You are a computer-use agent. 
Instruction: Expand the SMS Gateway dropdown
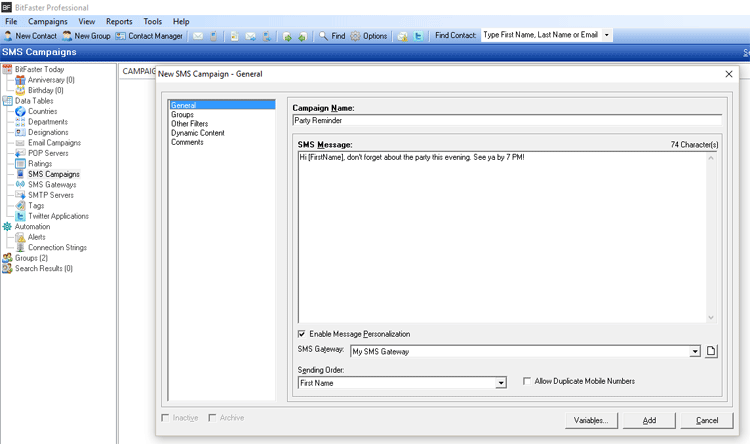click(695, 351)
